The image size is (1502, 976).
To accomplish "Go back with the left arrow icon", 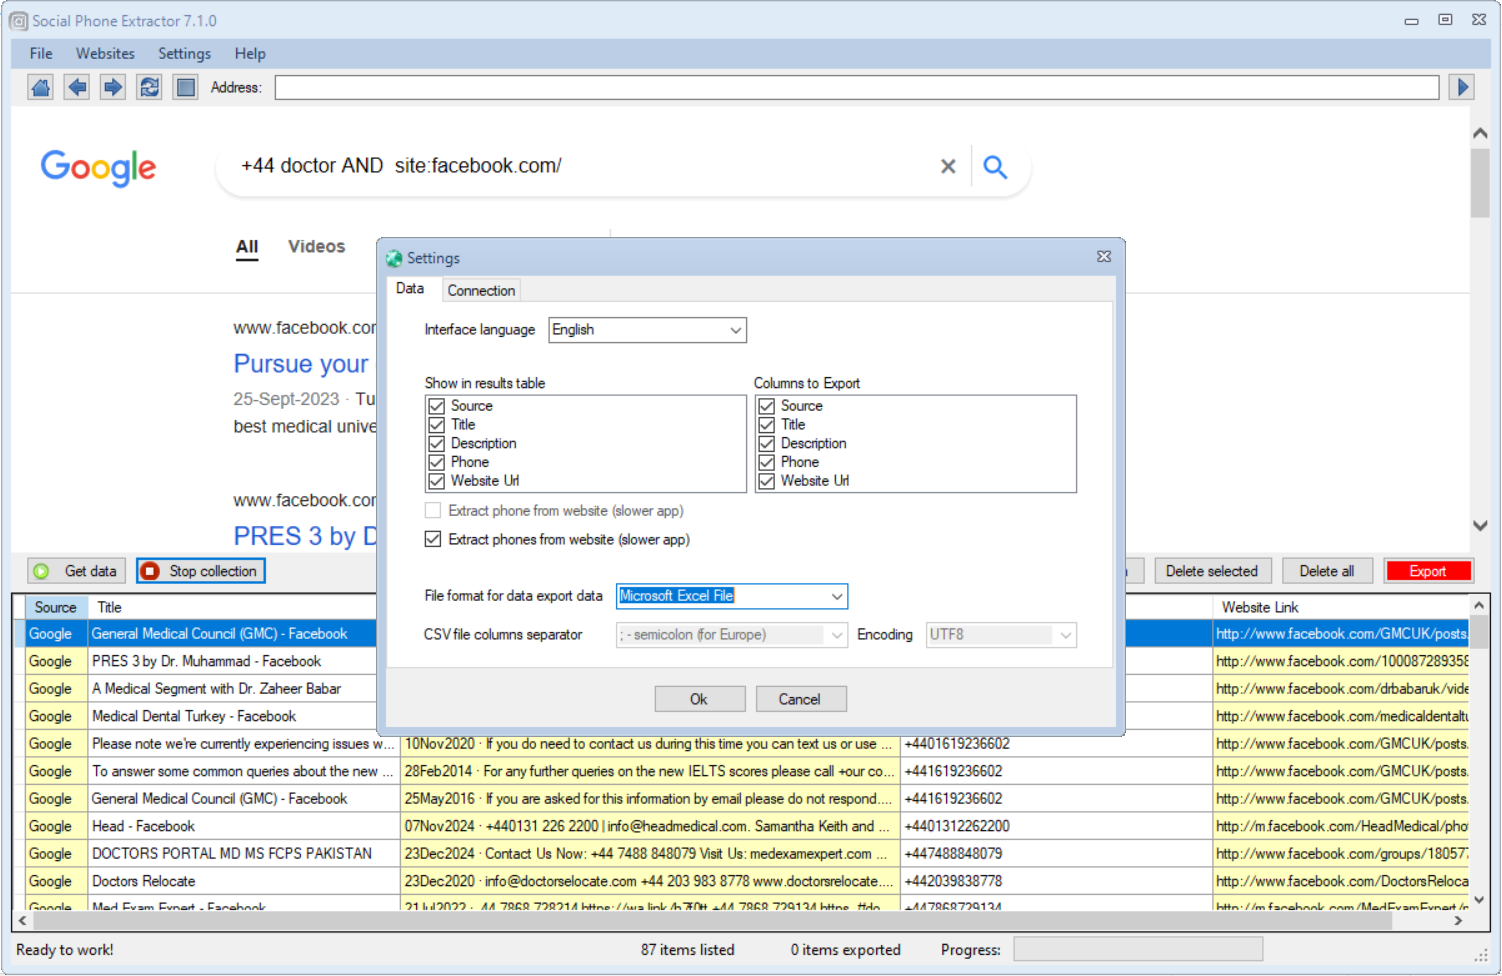I will tap(77, 88).
